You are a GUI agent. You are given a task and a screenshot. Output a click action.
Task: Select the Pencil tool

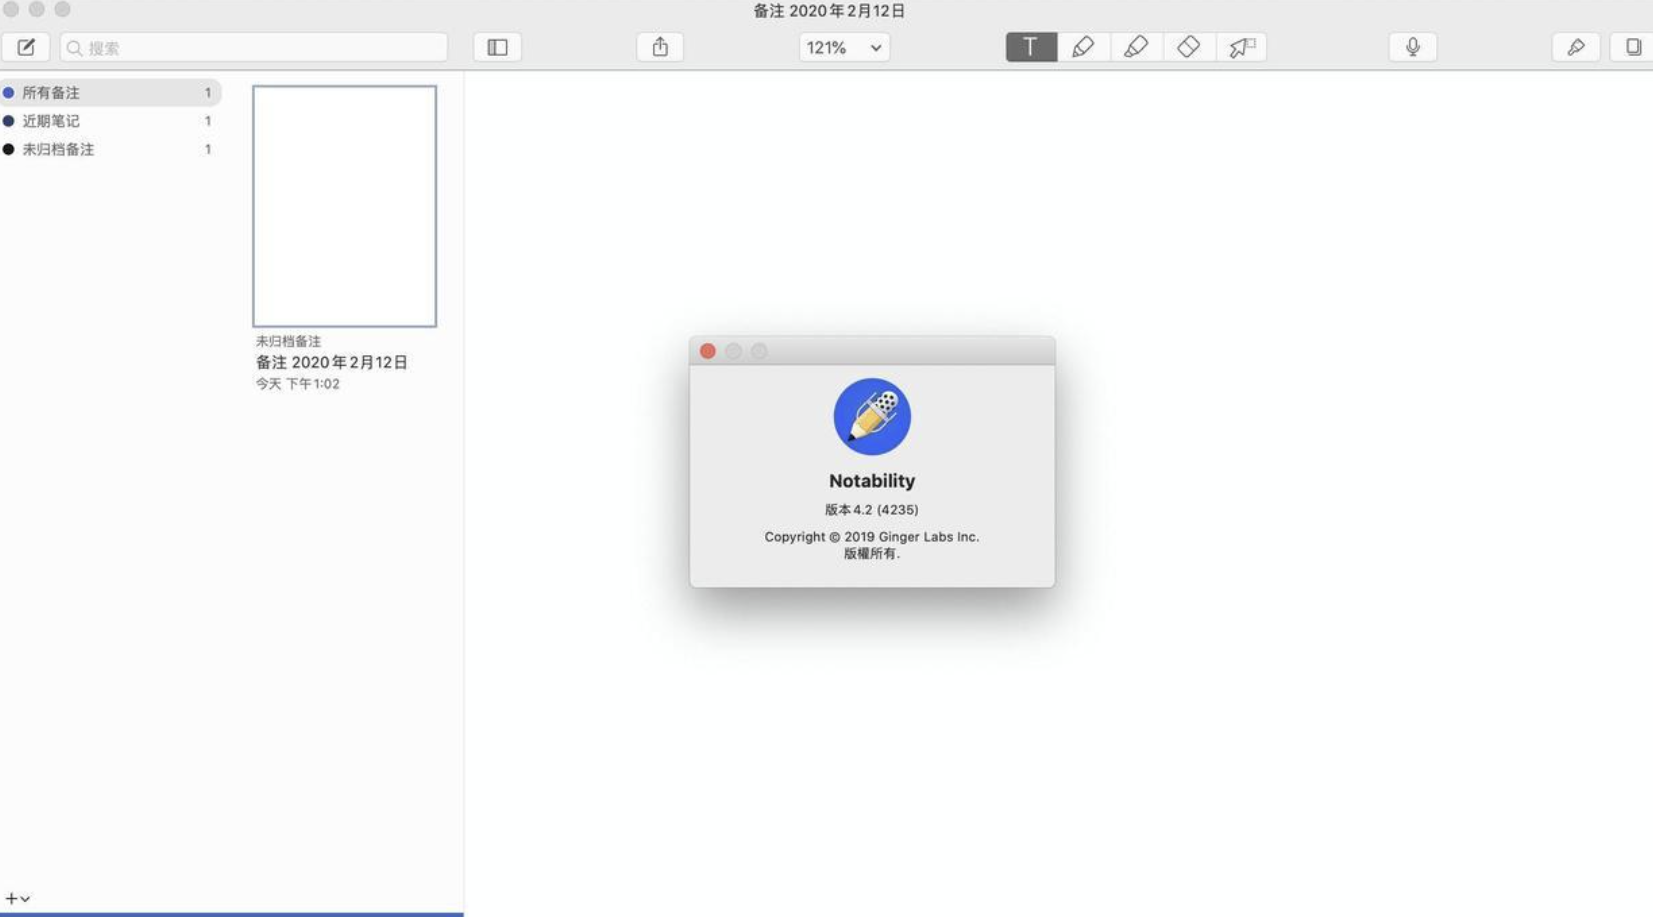click(x=1083, y=47)
